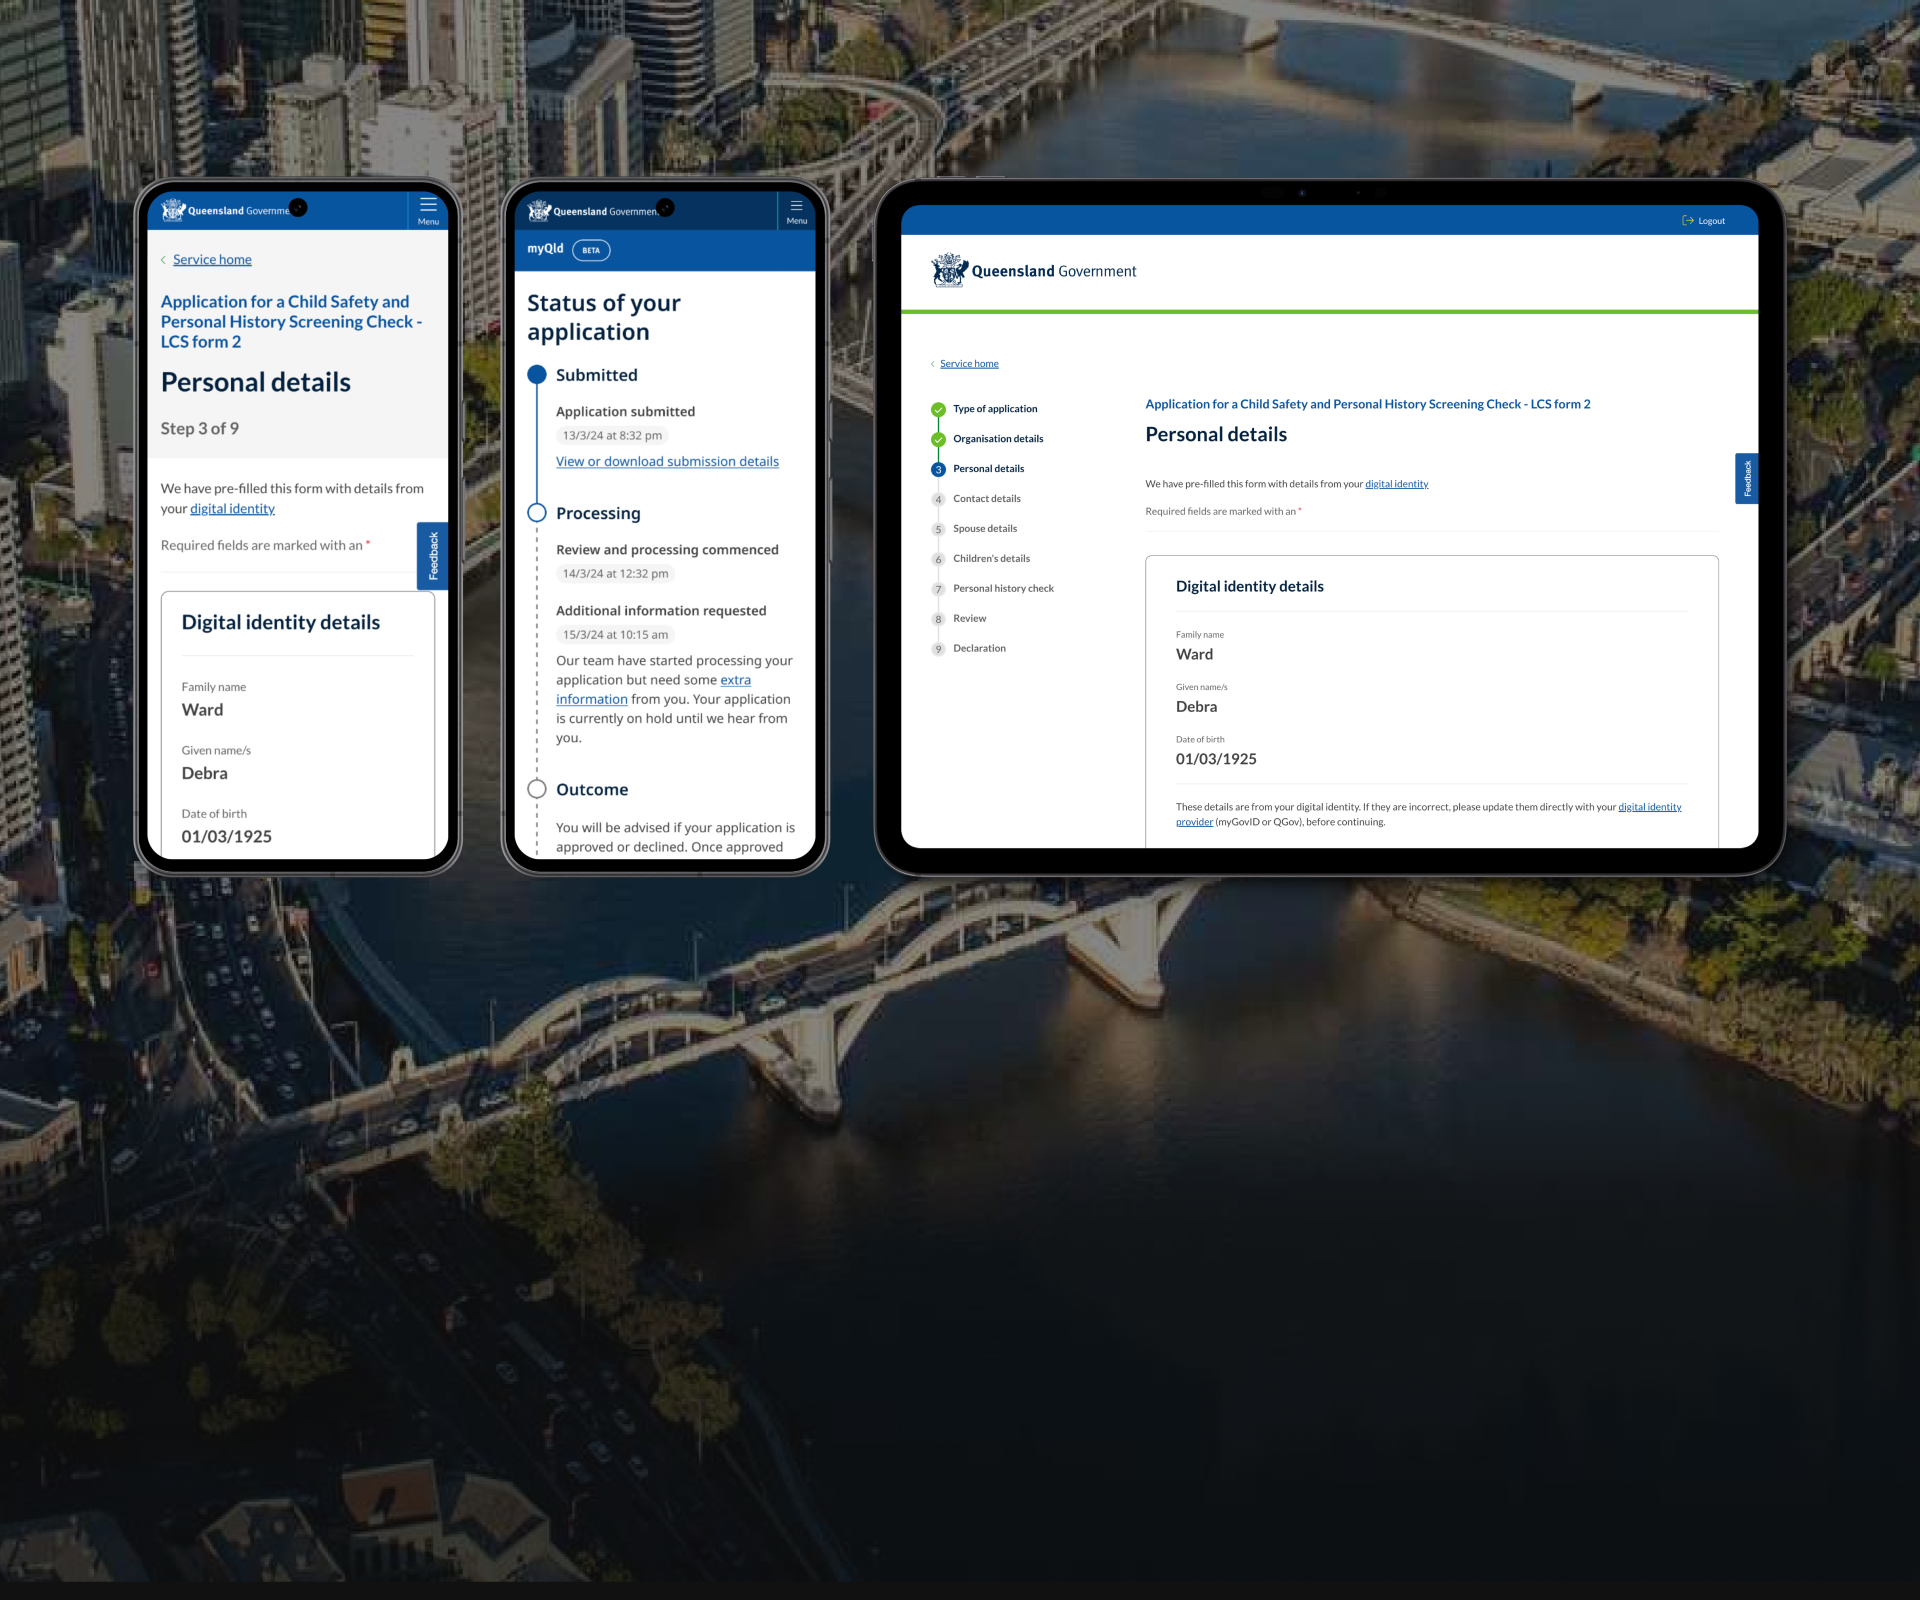Click the step 3 circle for Personal details
Image resolution: width=1920 pixels, height=1600 pixels.
point(938,469)
